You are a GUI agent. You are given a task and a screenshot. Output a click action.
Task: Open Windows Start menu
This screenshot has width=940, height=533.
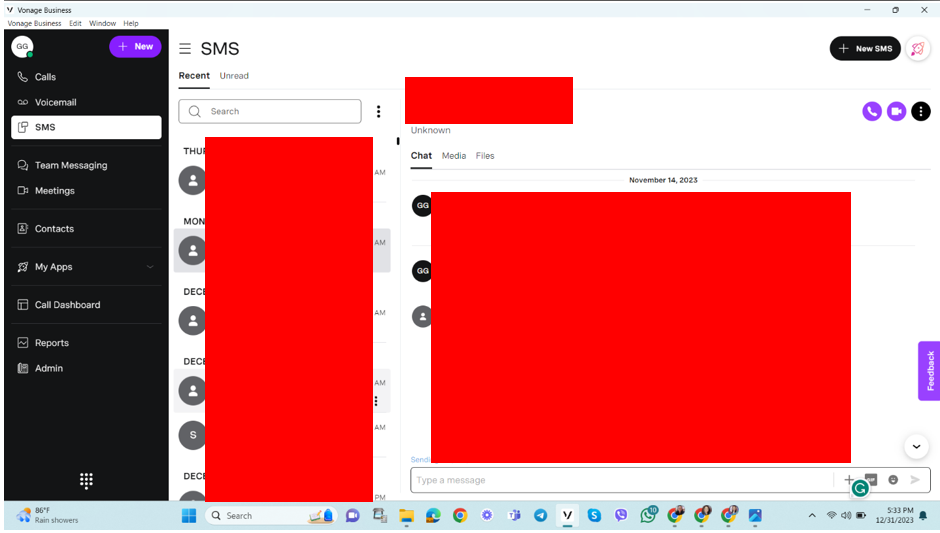(189, 516)
